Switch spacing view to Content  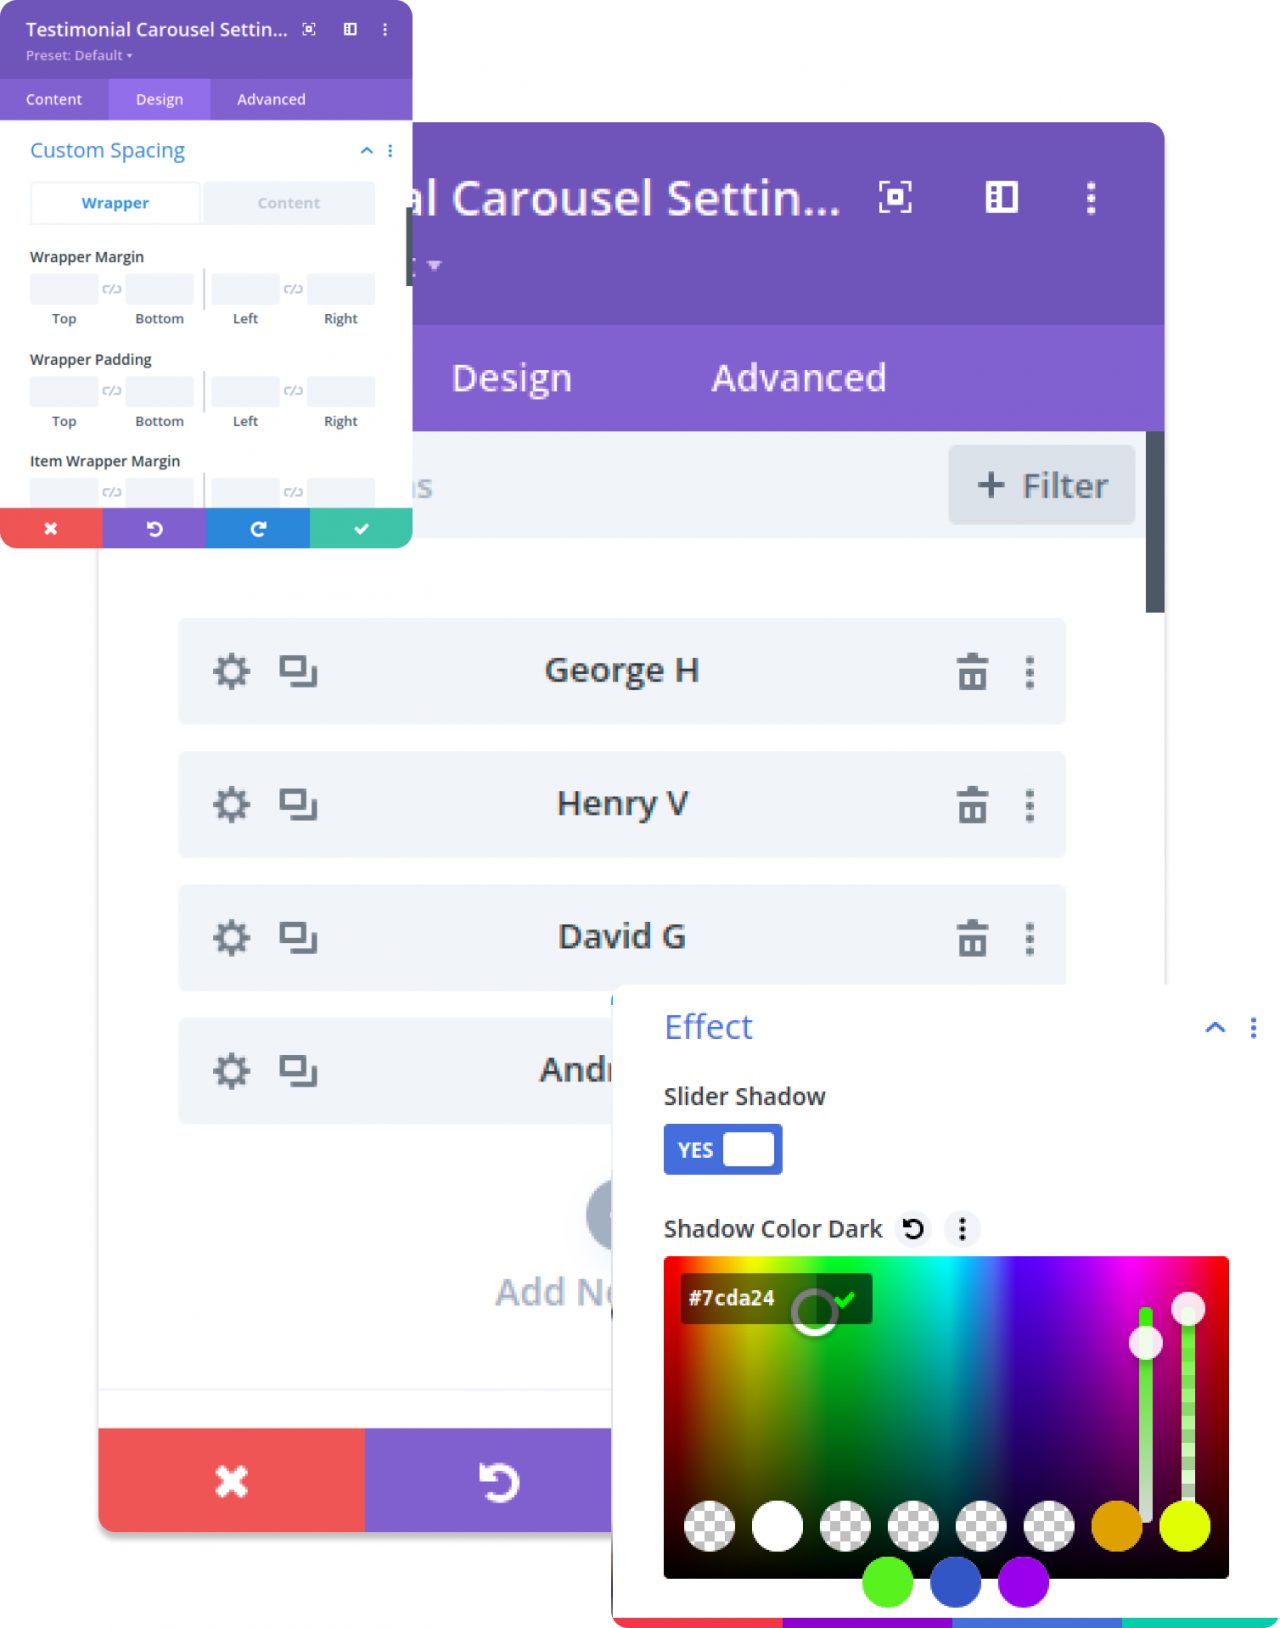288,202
